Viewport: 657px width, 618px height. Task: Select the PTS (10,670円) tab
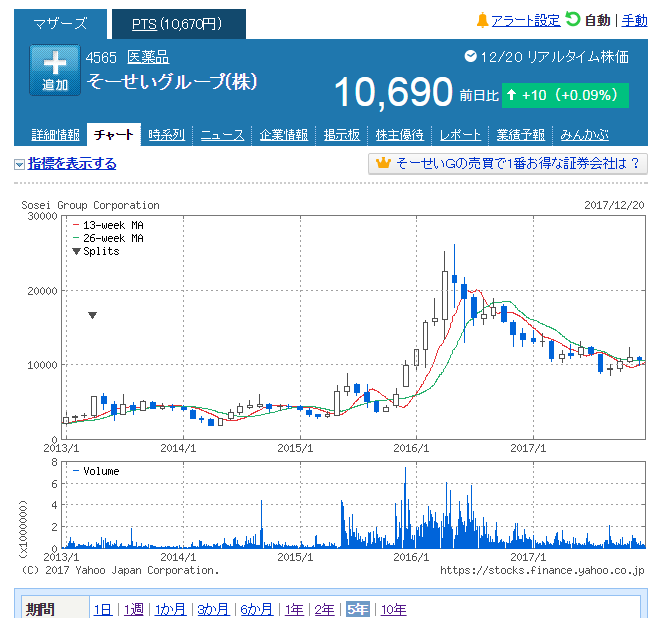click(179, 24)
